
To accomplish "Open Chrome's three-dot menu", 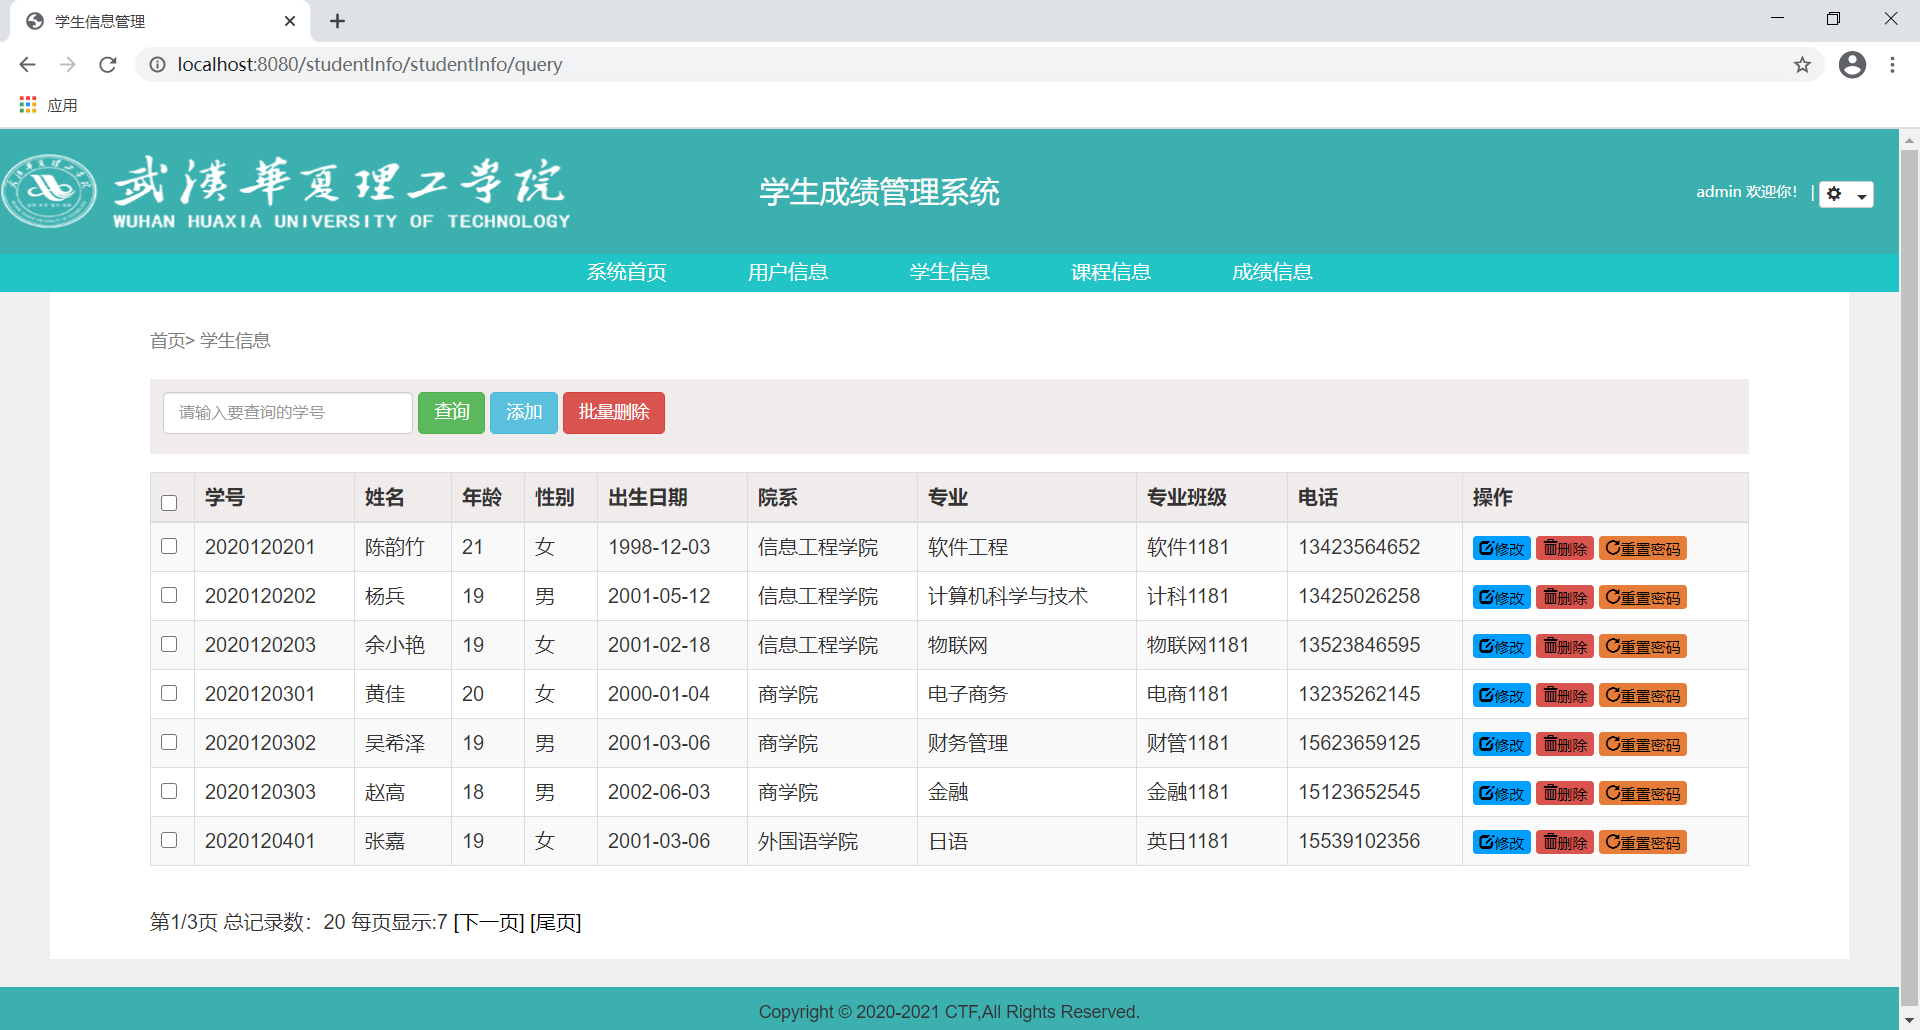I will click(x=1892, y=65).
